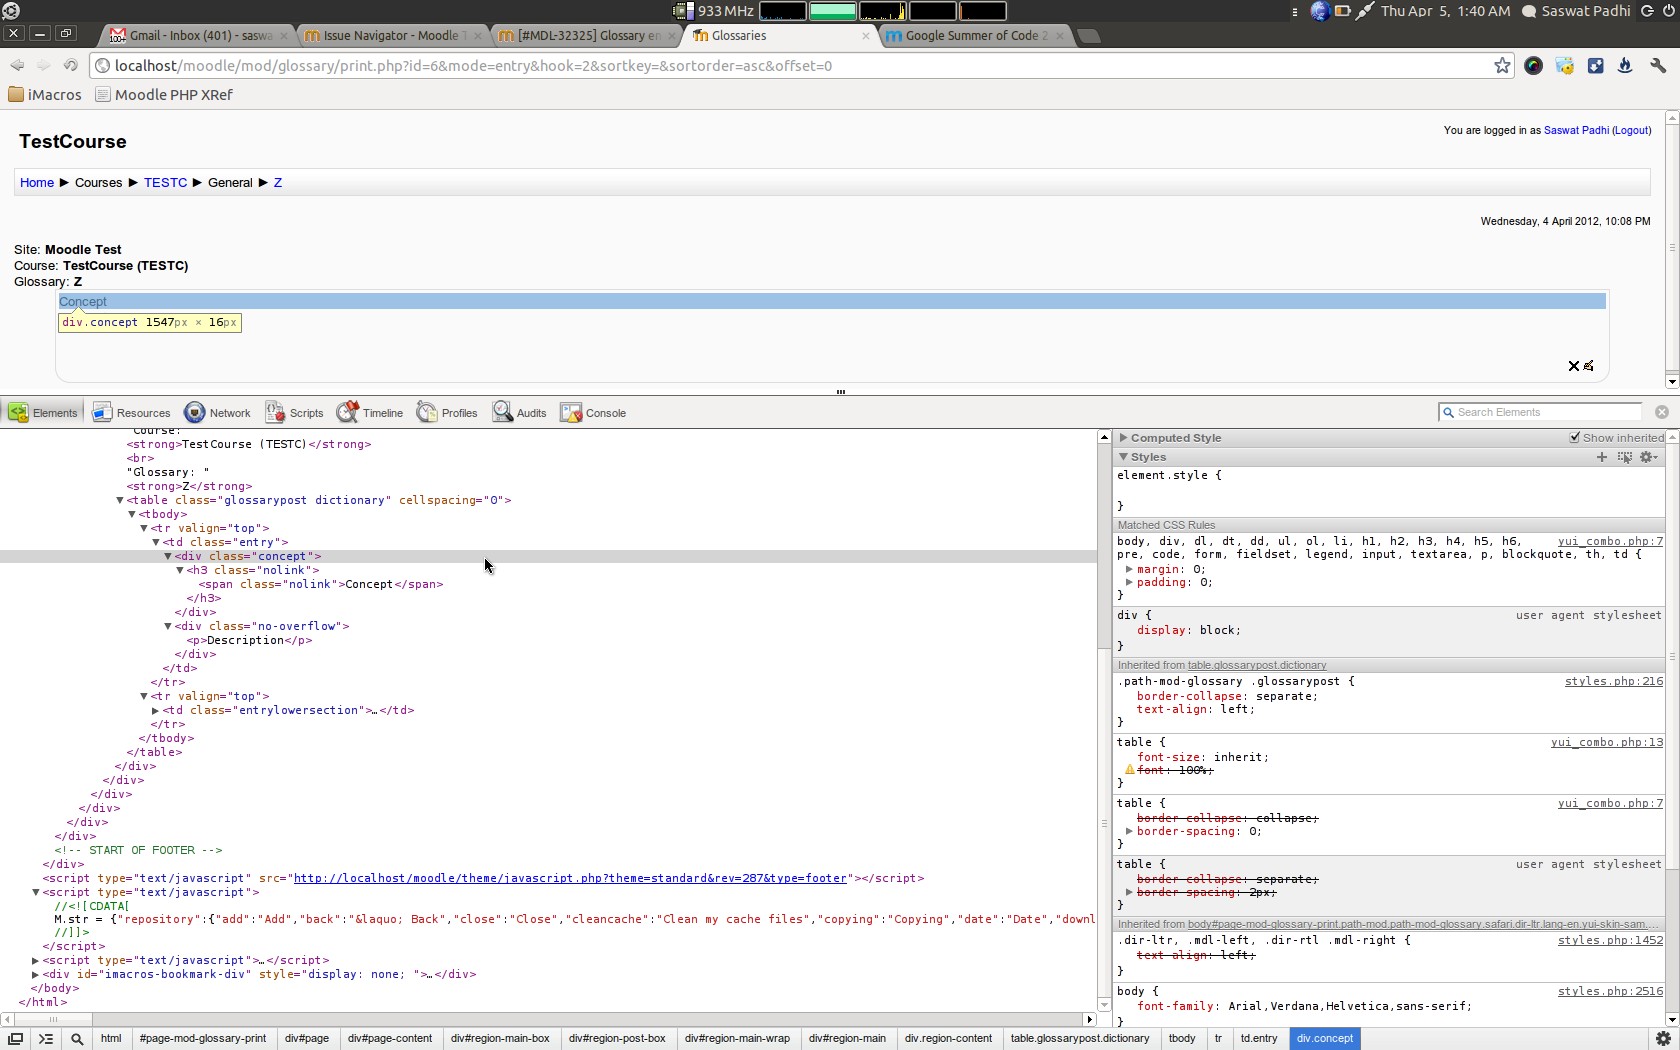Select an element with the magnifier icon

pos(77,1039)
